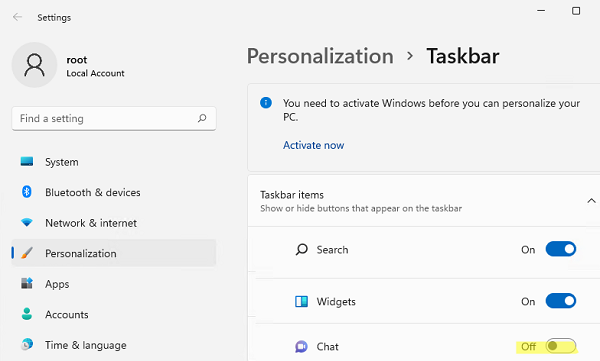Image resolution: width=600 pixels, height=361 pixels.
Task: Click the Local Account label
Action: (x=95, y=73)
